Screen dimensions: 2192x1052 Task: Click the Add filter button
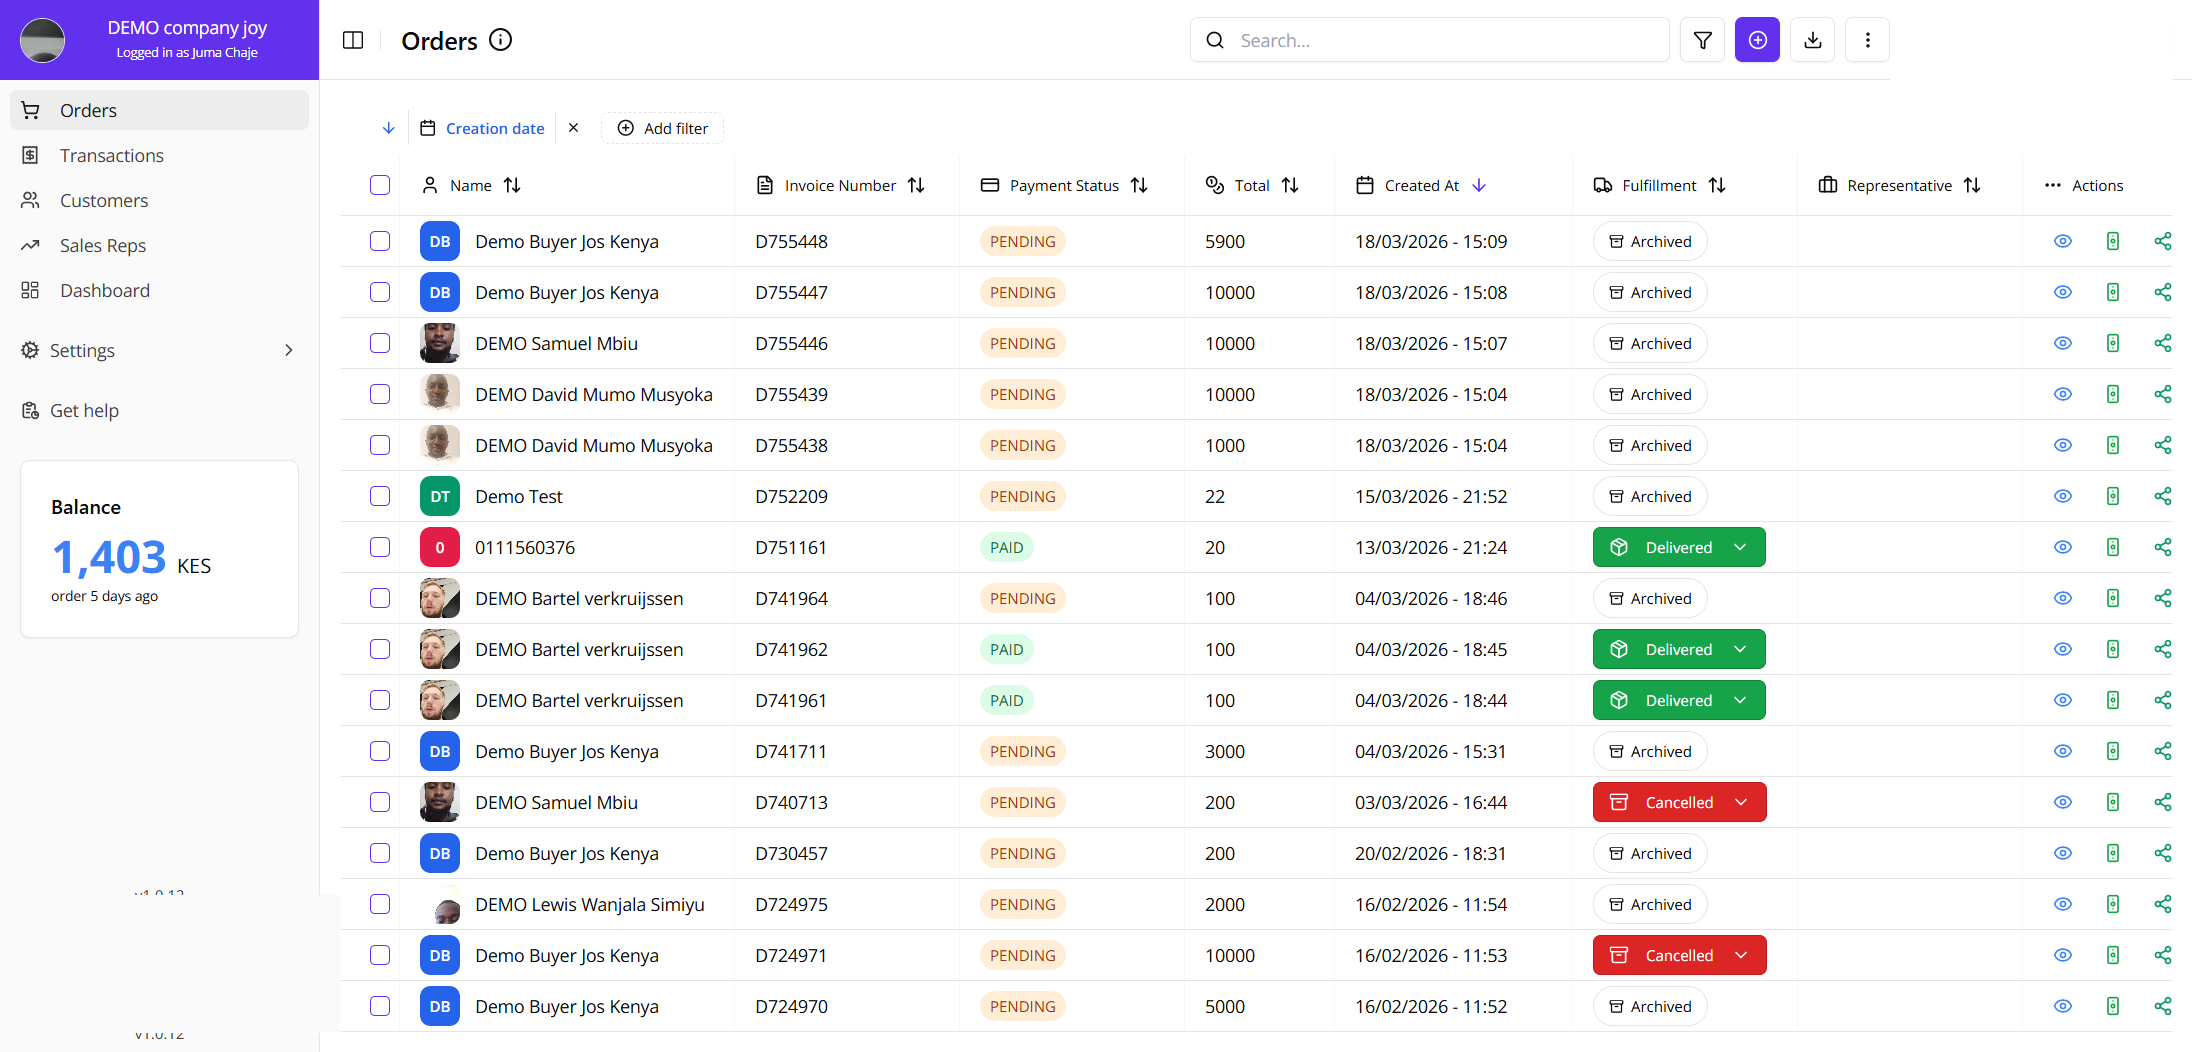click(662, 128)
